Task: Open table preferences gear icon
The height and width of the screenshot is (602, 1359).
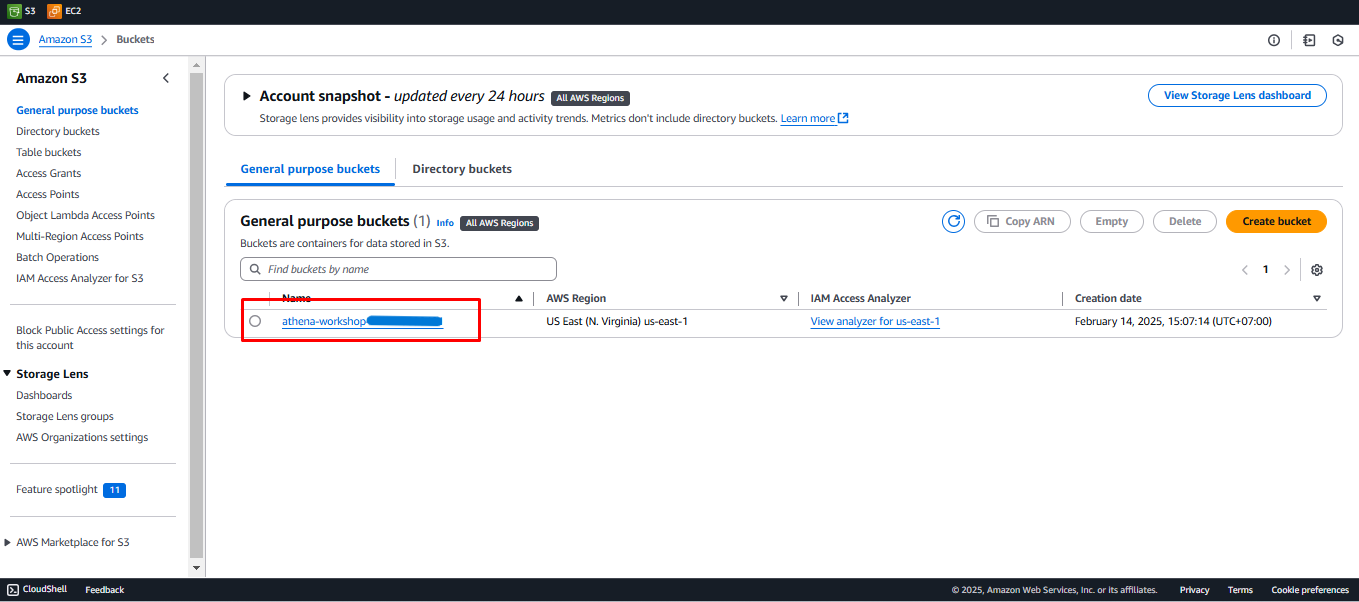Action: point(1317,270)
